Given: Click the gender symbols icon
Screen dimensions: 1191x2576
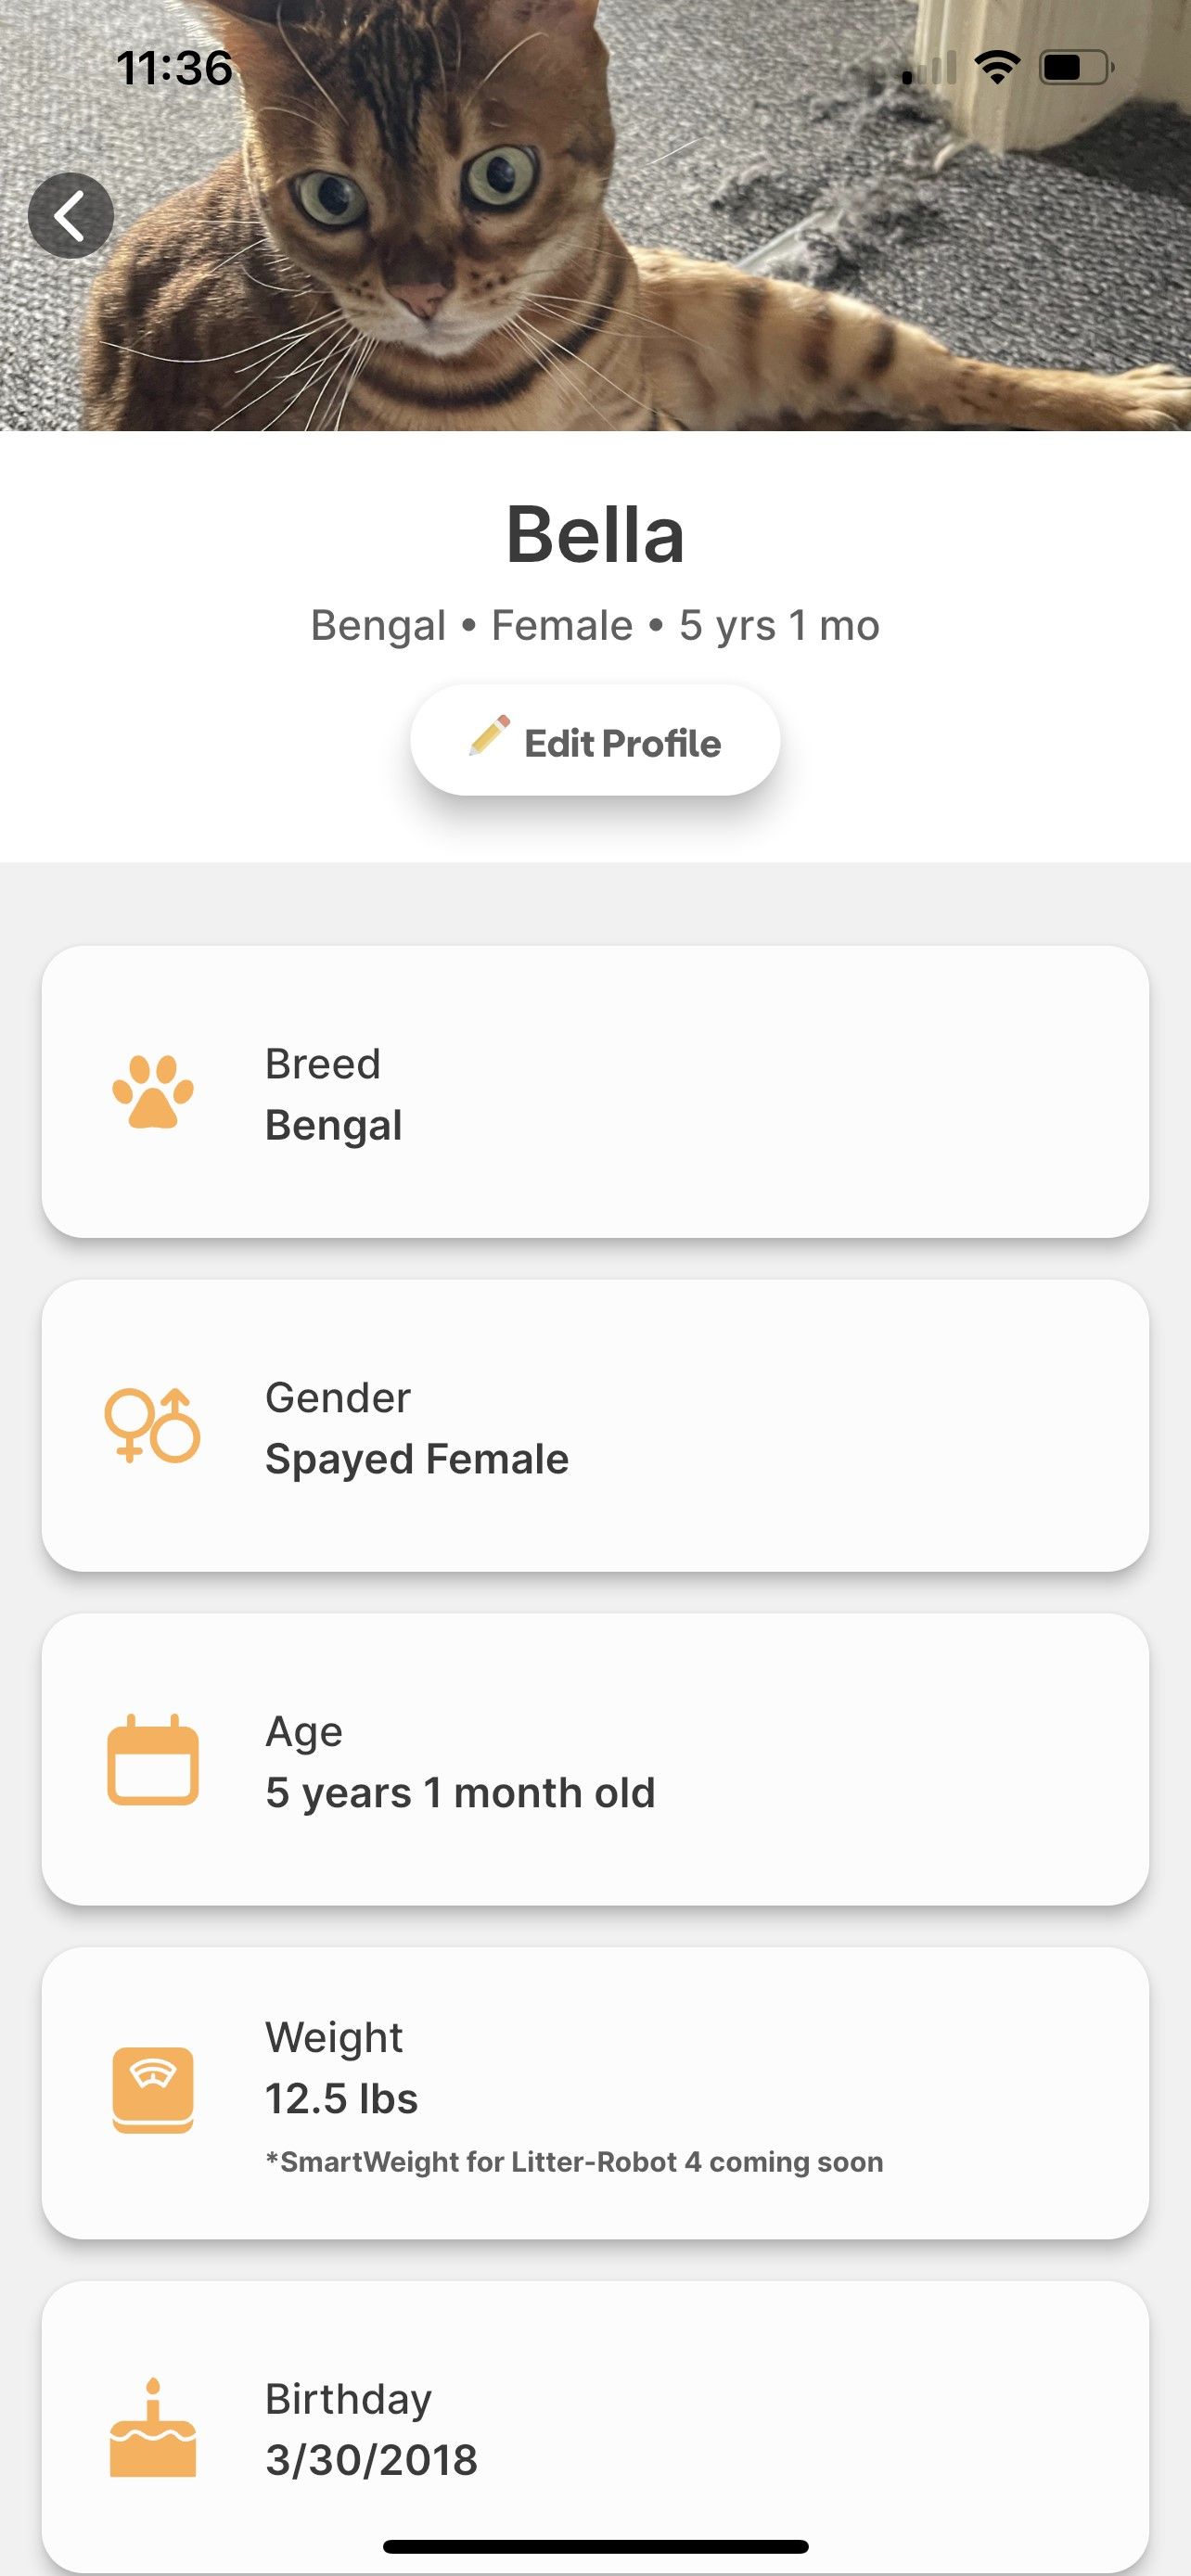Looking at the screenshot, I should coord(153,1425).
